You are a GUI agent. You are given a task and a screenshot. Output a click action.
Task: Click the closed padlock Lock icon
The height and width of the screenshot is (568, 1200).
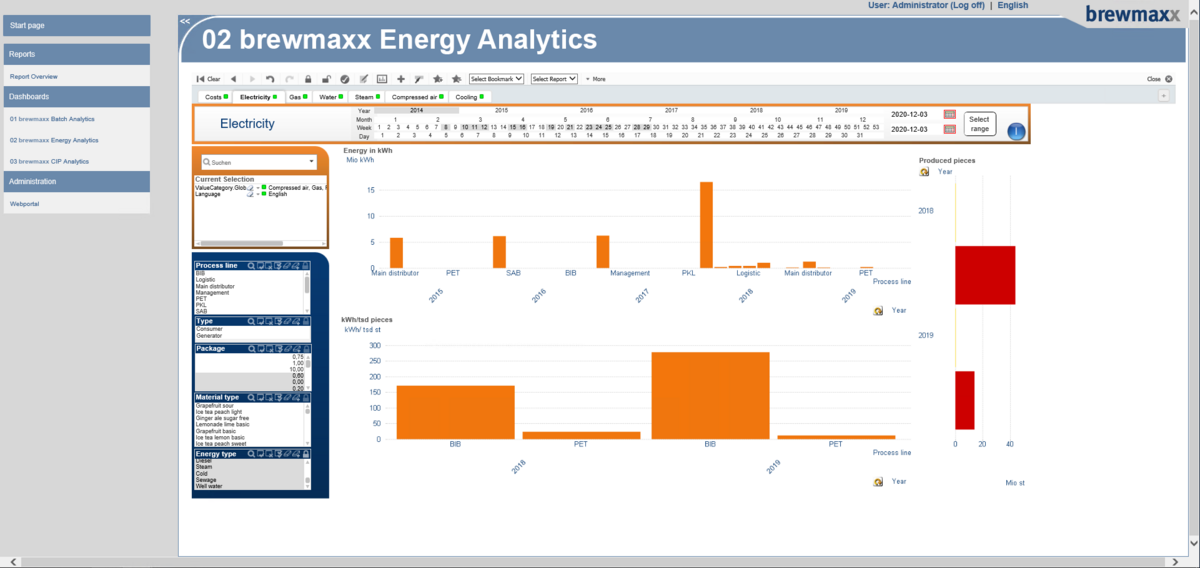308,79
